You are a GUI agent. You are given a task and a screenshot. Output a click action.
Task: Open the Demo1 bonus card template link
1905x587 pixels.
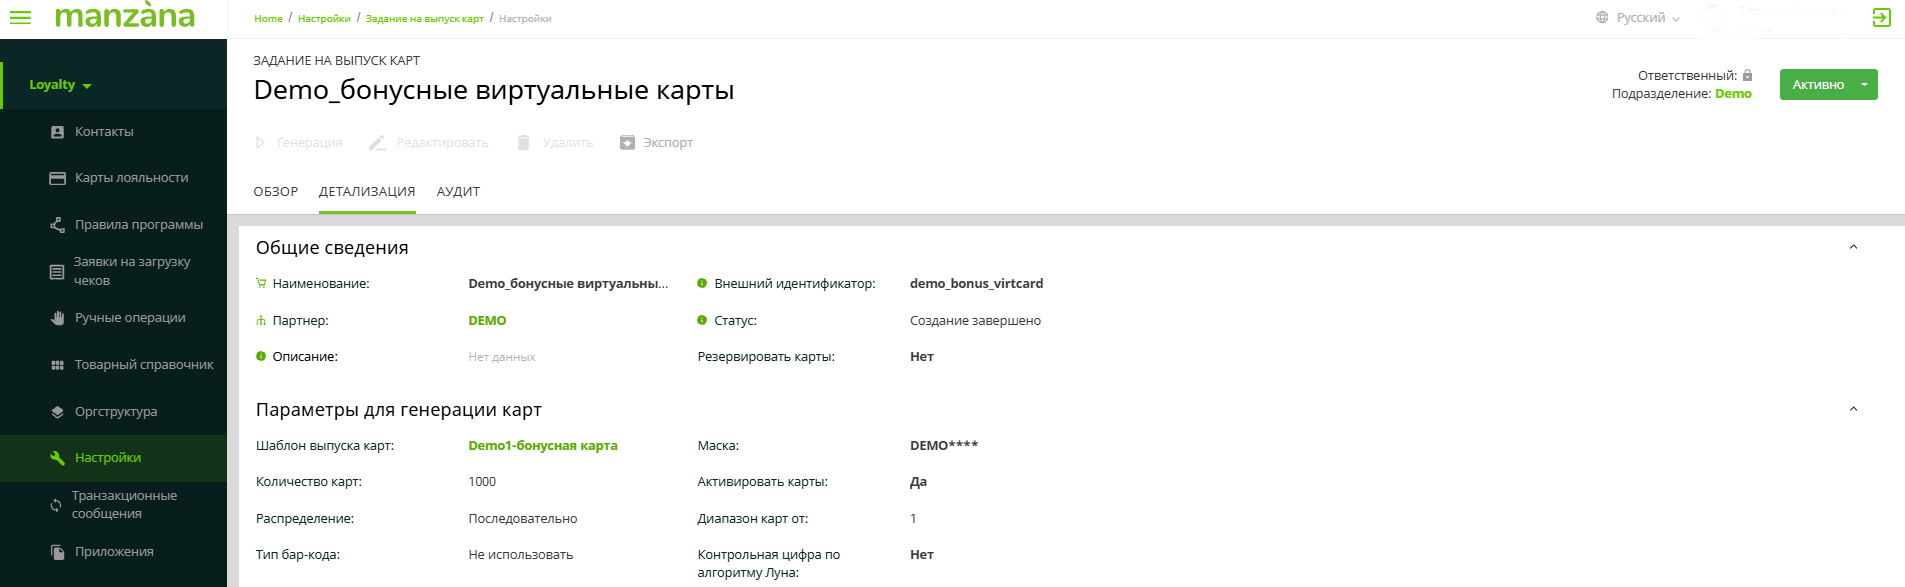click(x=542, y=446)
